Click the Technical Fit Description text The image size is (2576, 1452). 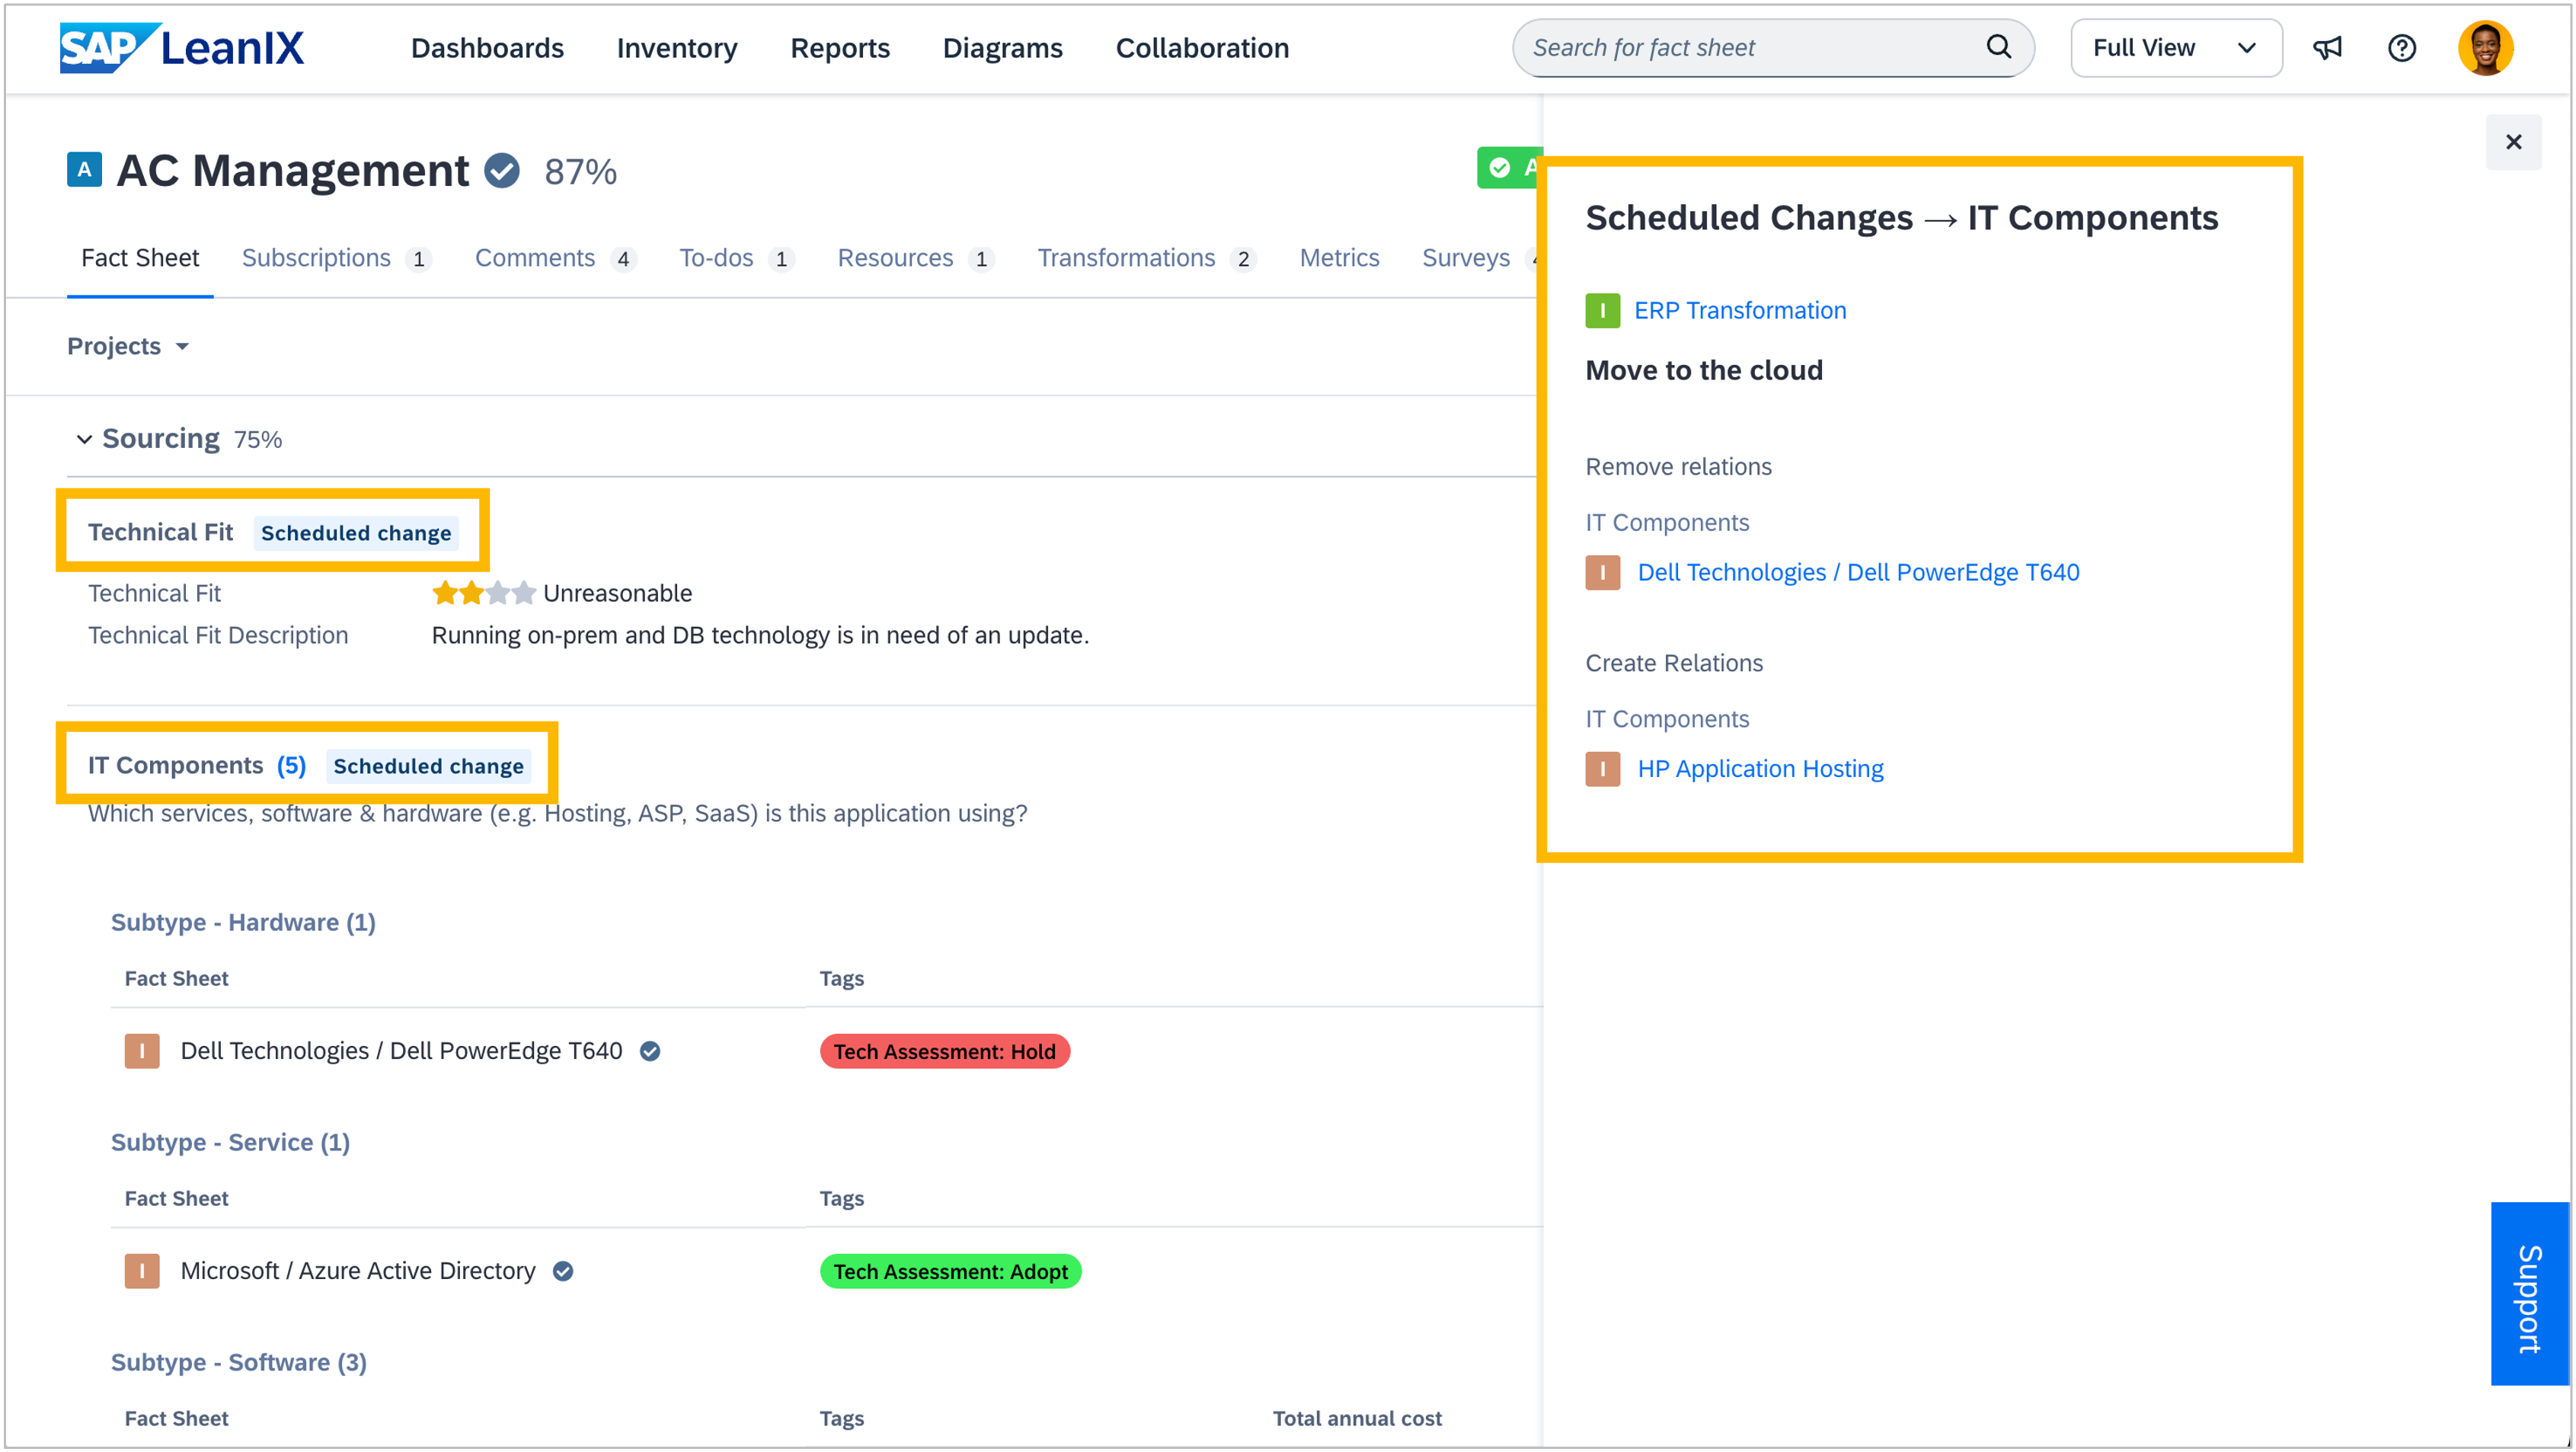tap(760, 635)
